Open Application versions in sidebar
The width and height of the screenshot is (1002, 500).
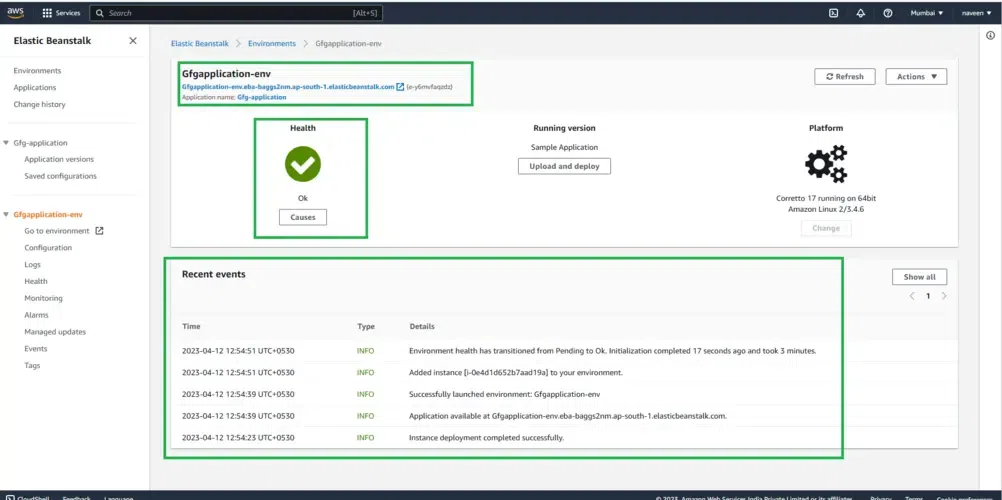click(x=59, y=159)
